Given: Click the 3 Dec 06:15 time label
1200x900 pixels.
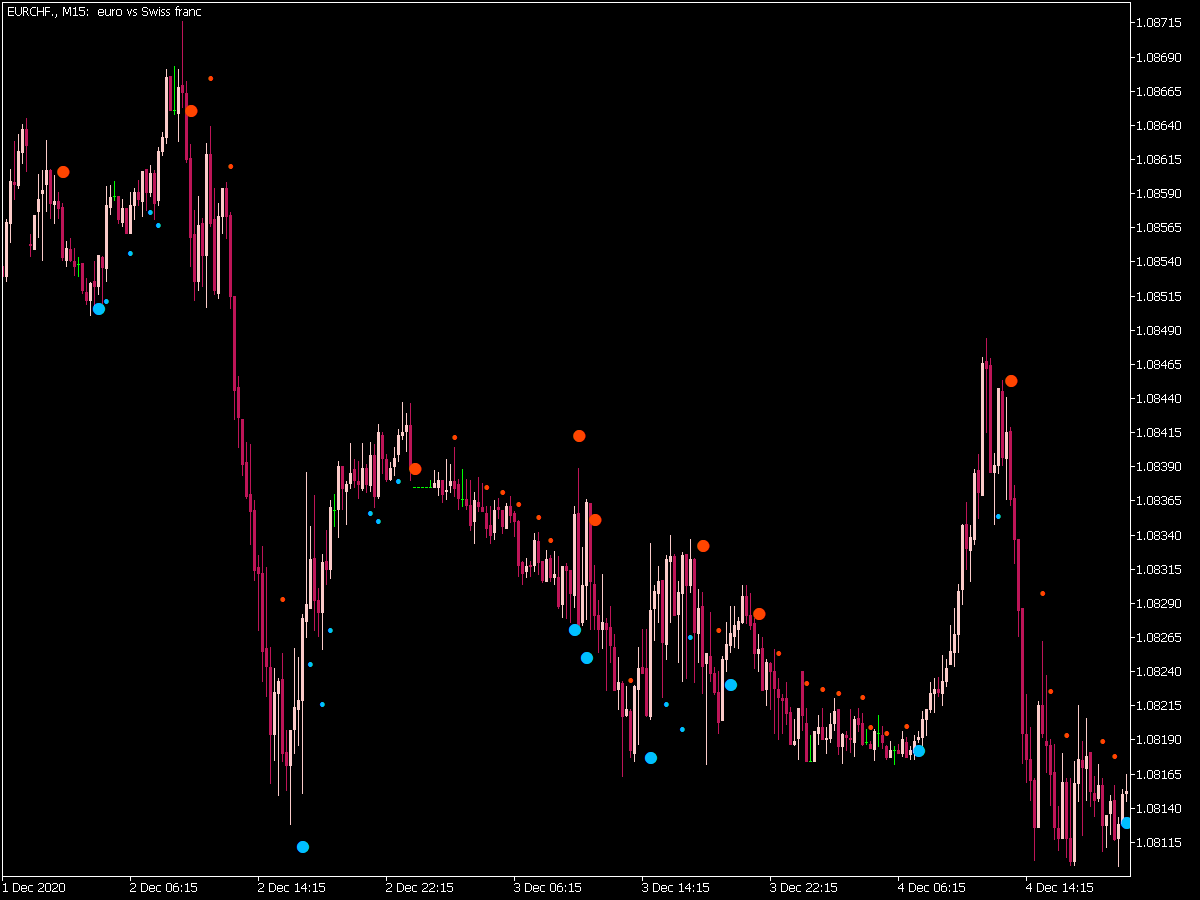Looking at the screenshot, I should coord(547,887).
